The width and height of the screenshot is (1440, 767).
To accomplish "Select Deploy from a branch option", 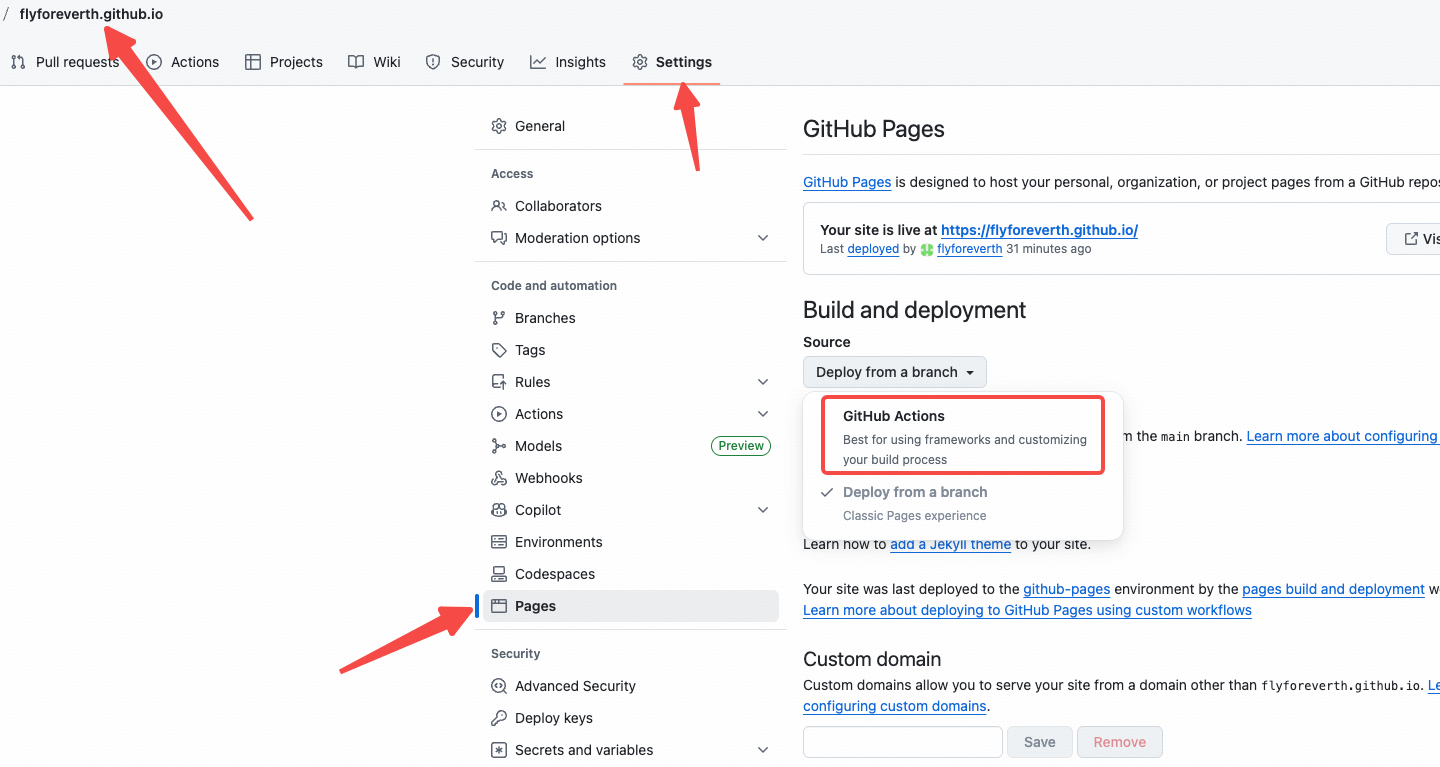I will point(963,504).
